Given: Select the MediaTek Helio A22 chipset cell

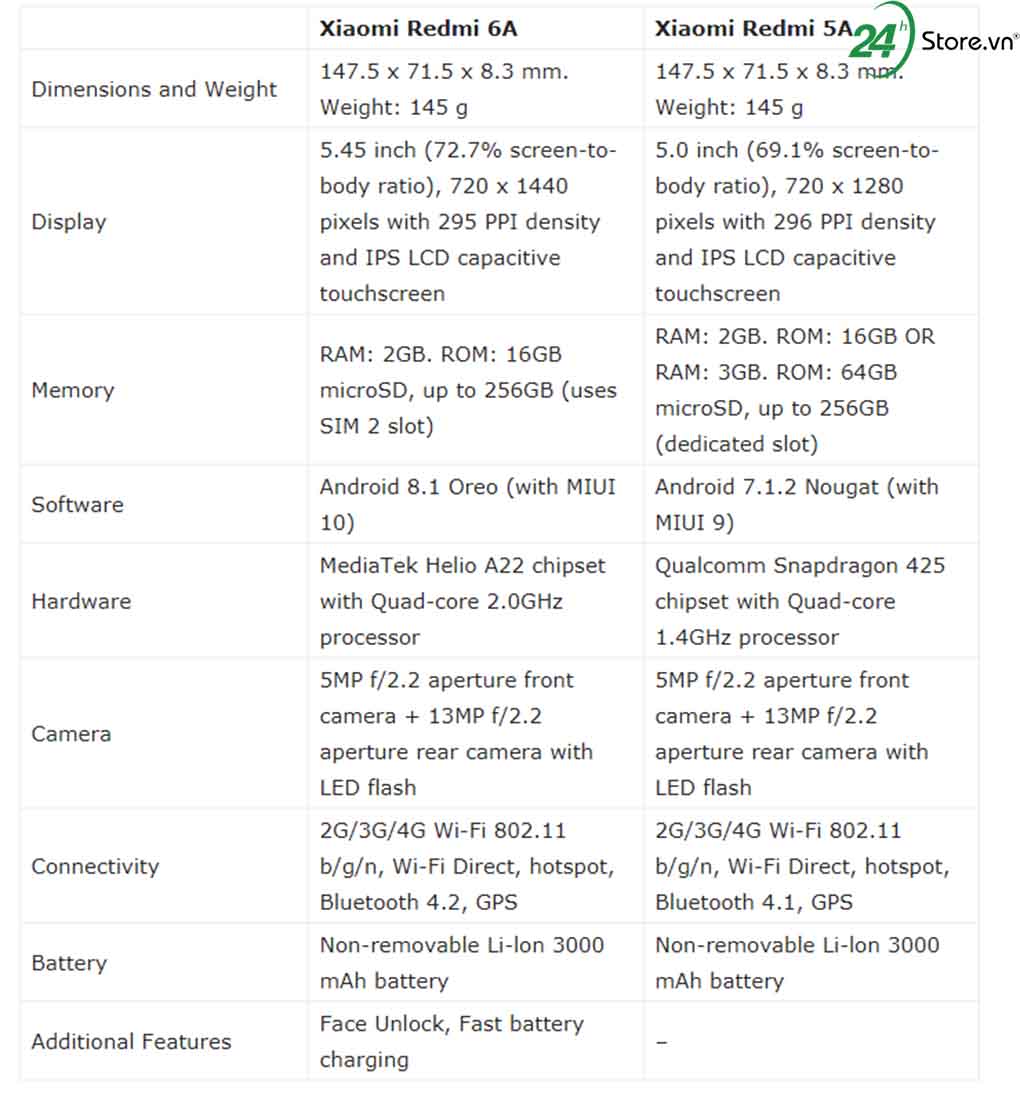Looking at the screenshot, I should [x=462, y=601].
